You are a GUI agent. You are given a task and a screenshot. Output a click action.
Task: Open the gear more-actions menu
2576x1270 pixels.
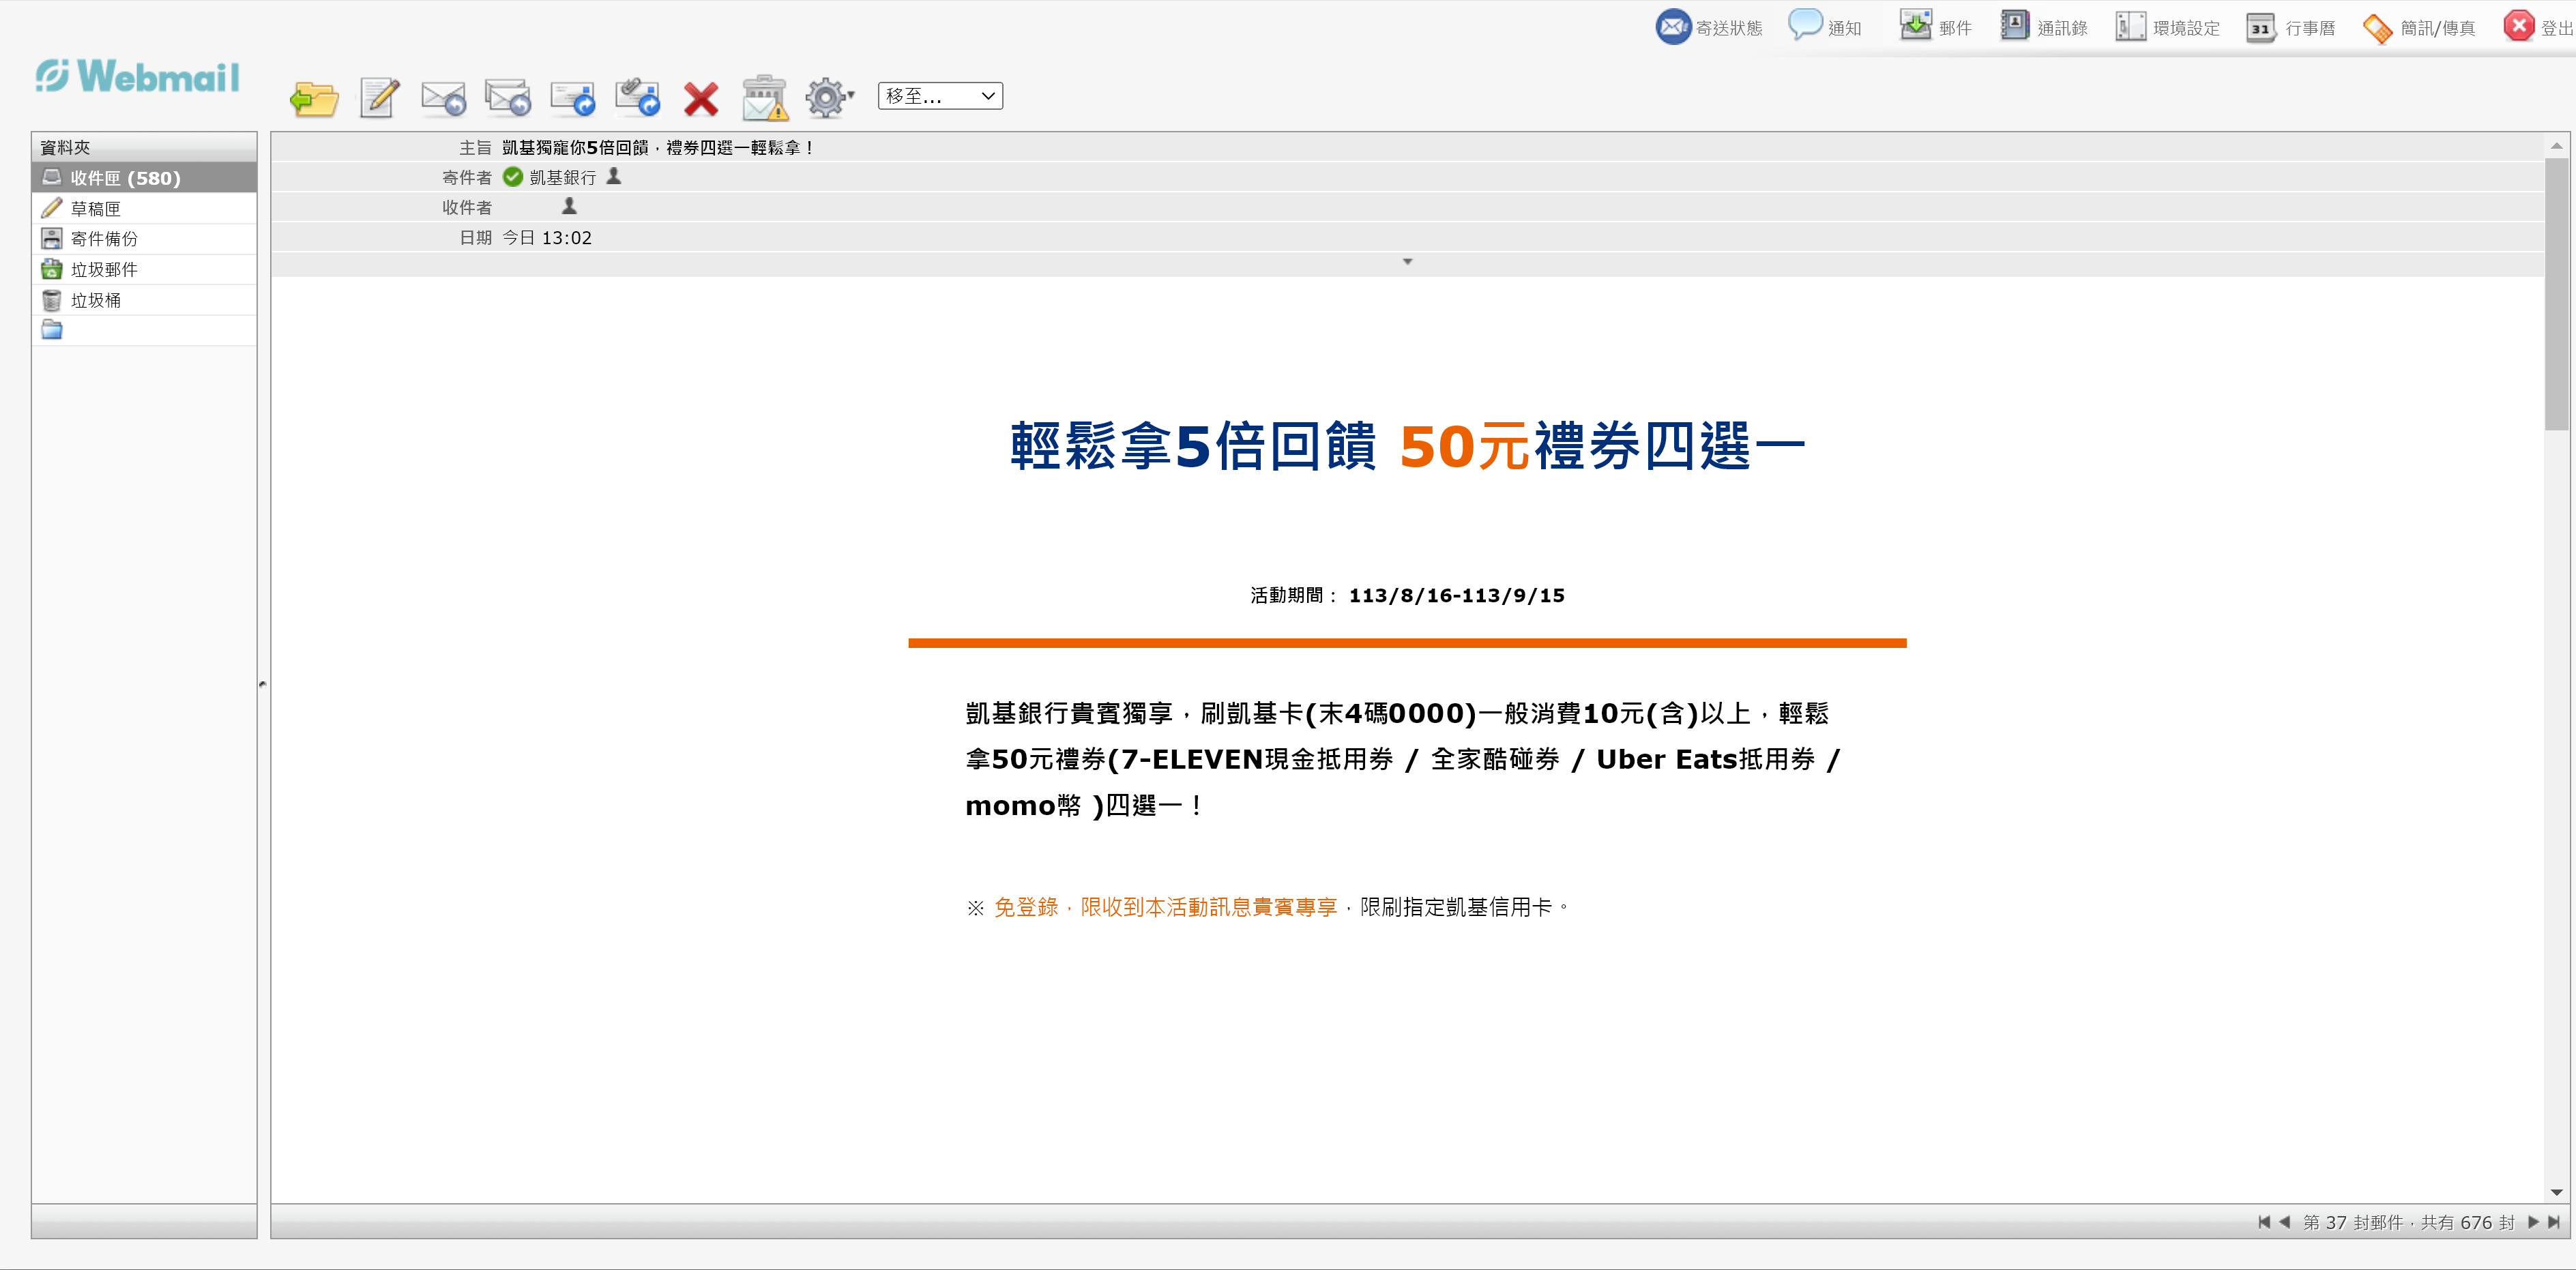(829, 97)
